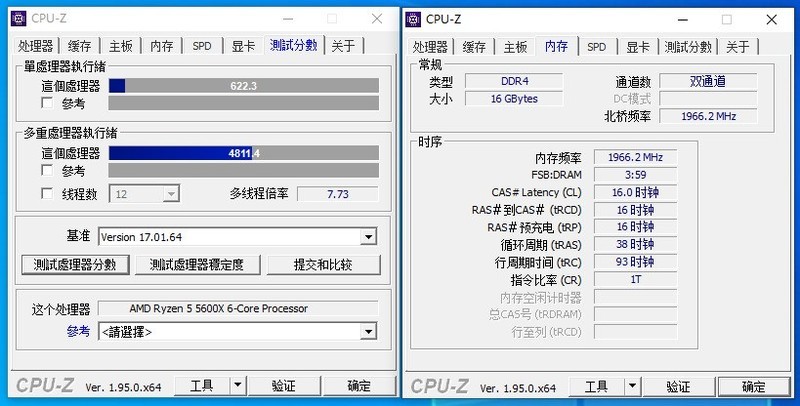Click CPU-Z app icon in left window title bar

click(x=18, y=18)
